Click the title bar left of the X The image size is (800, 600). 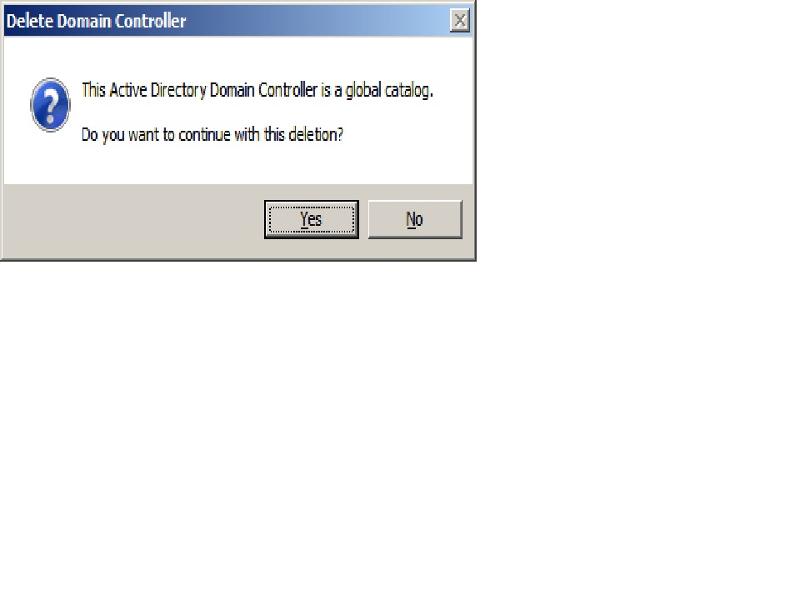[316, 20]
